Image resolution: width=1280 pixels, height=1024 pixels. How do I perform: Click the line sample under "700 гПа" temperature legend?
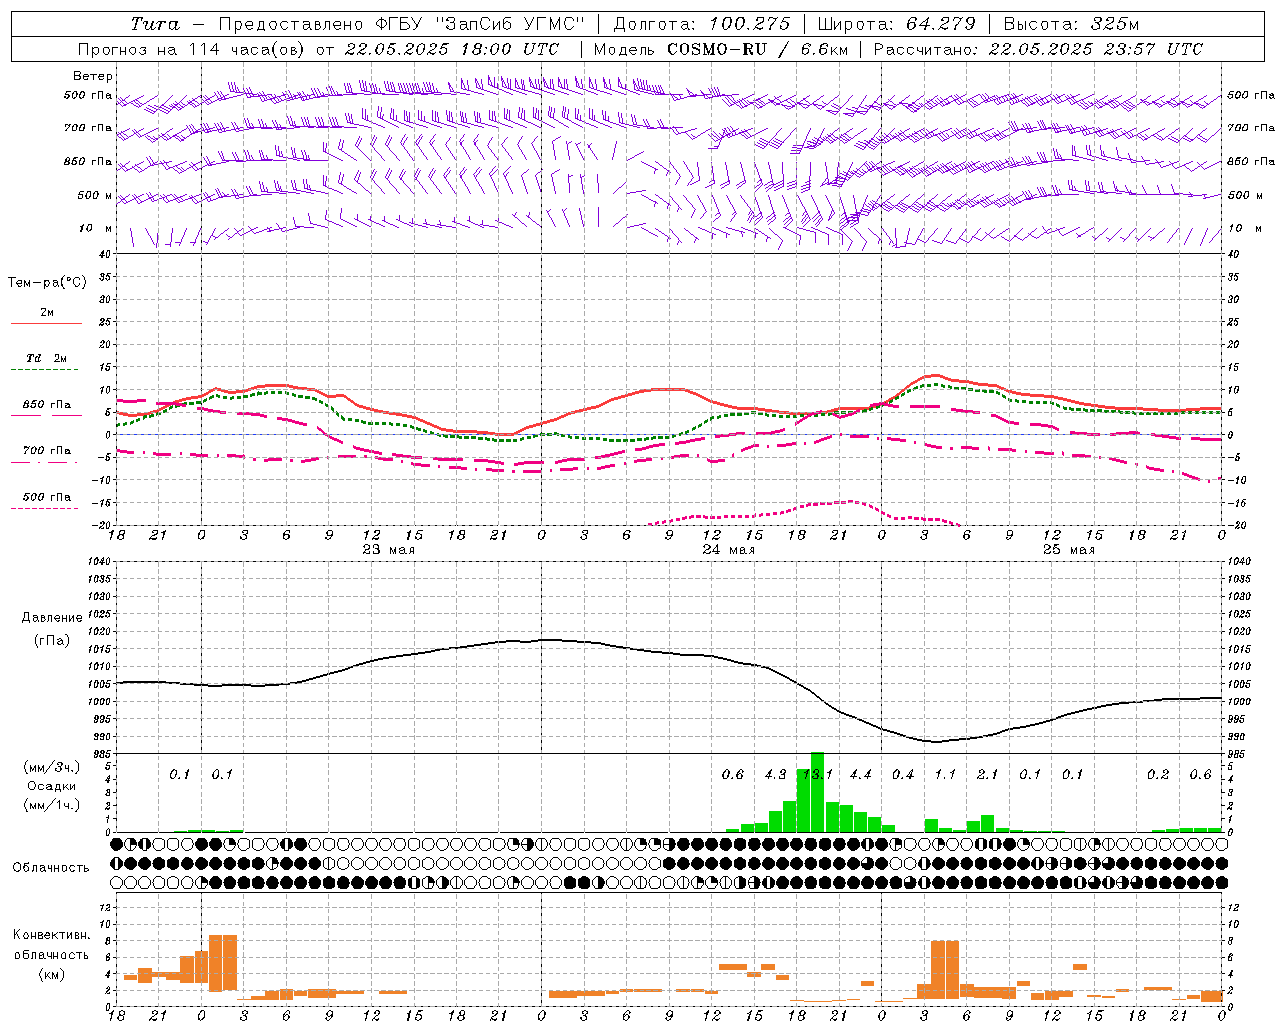(46, 463)
